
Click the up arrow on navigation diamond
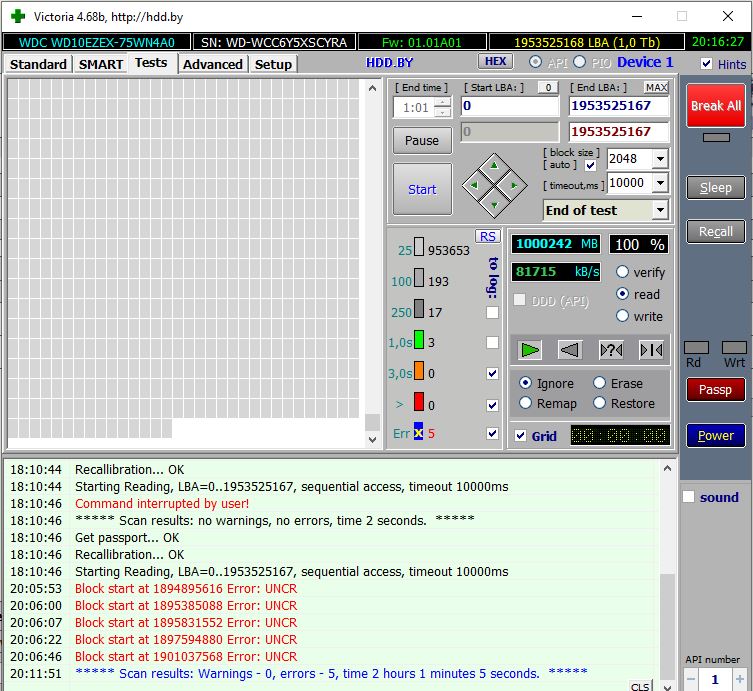point(494,166)
